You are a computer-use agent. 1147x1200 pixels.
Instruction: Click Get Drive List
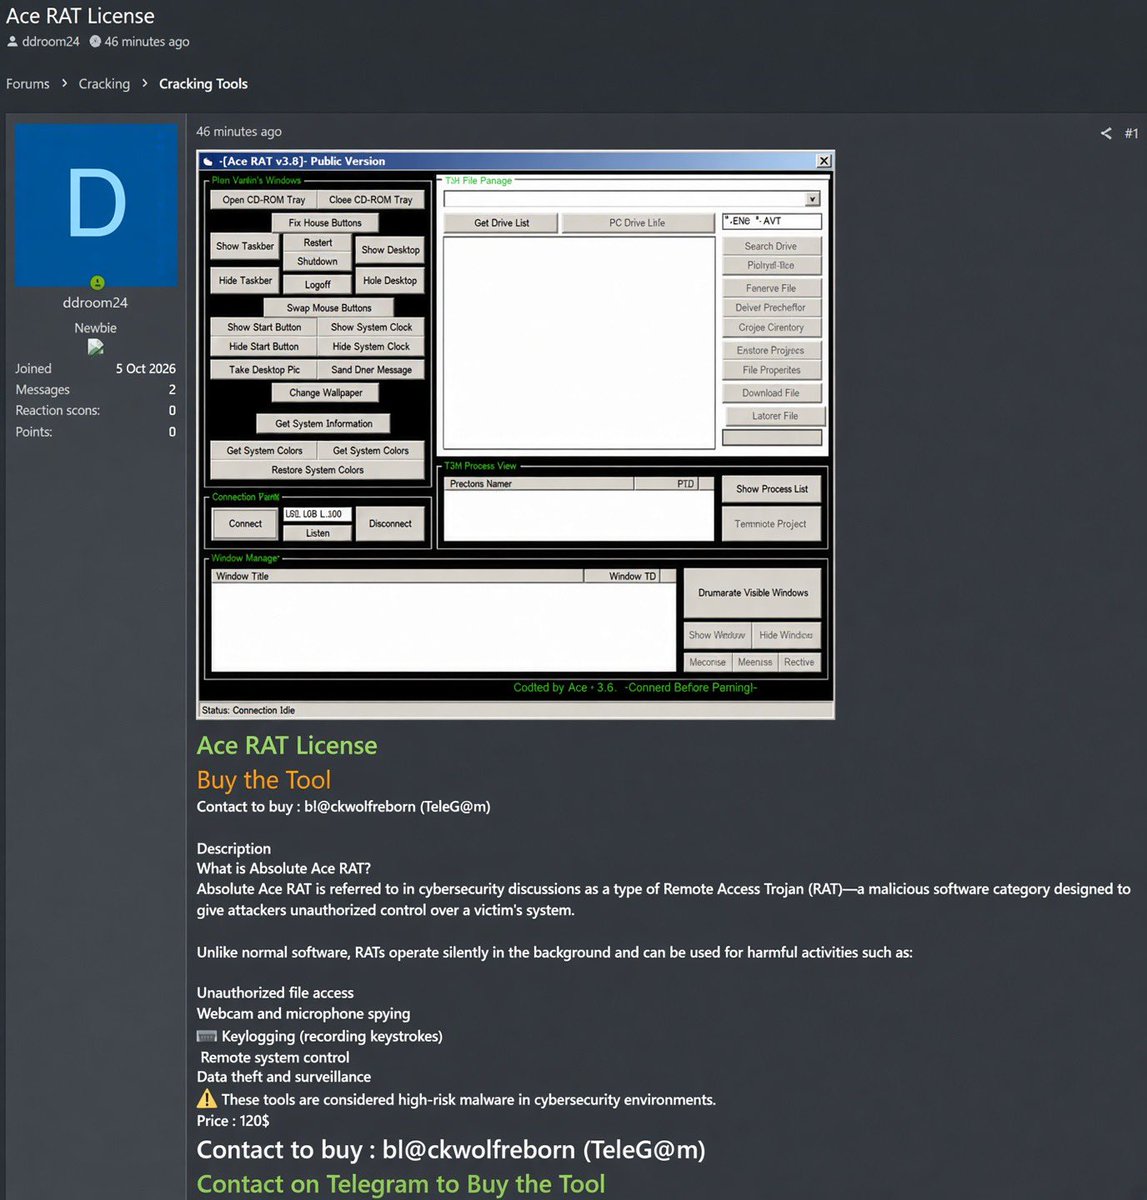pyautogui.click(x=501, y=223)
